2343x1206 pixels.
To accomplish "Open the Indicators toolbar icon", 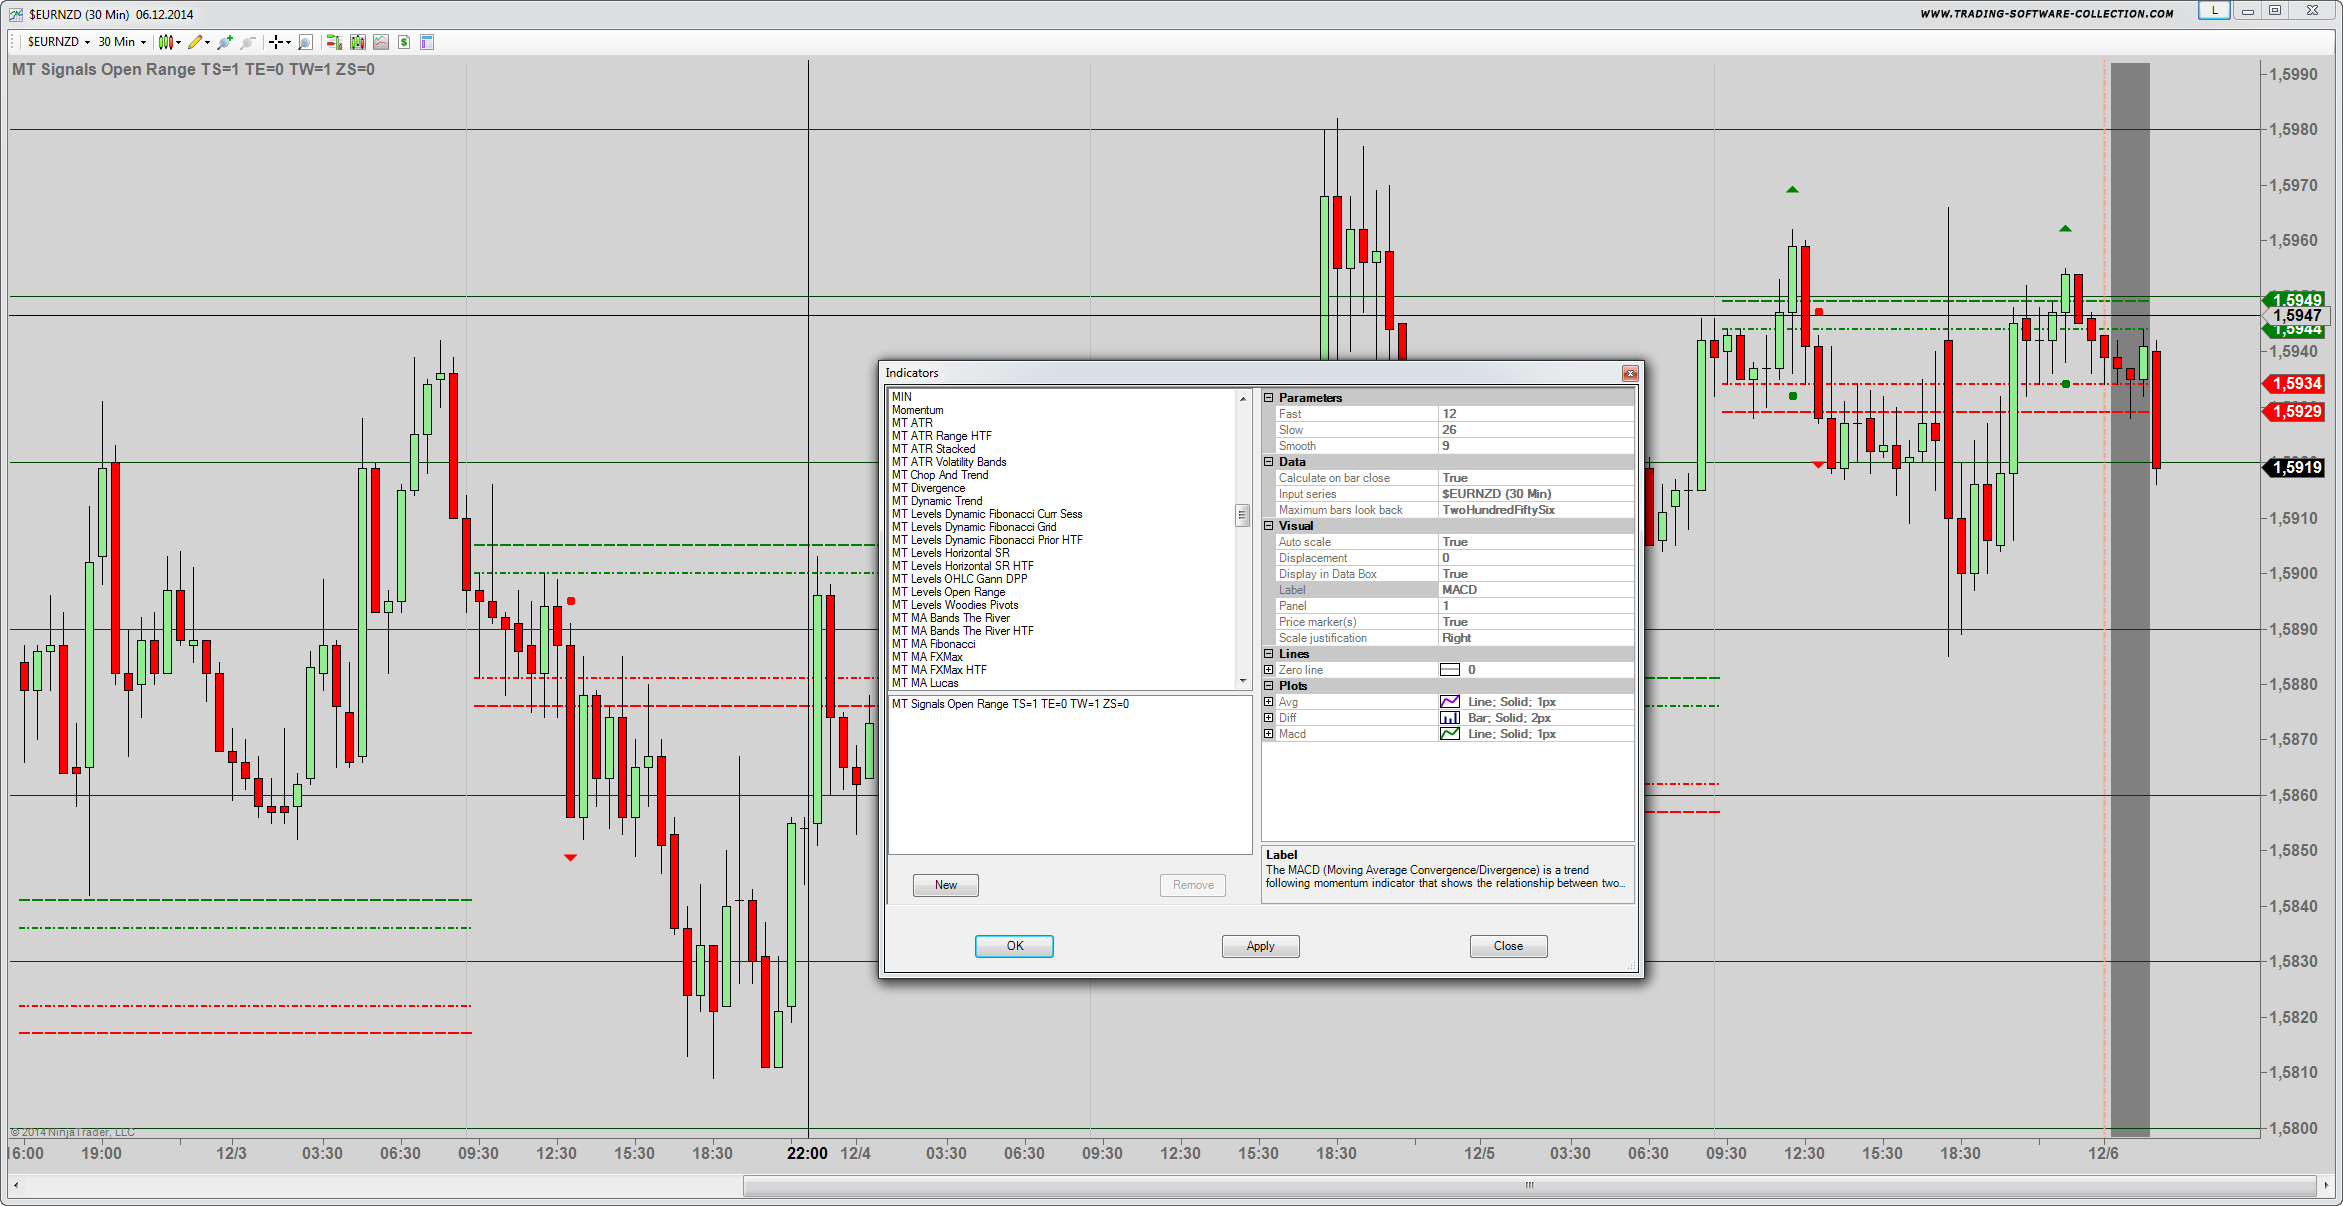I will click(381, 42).
